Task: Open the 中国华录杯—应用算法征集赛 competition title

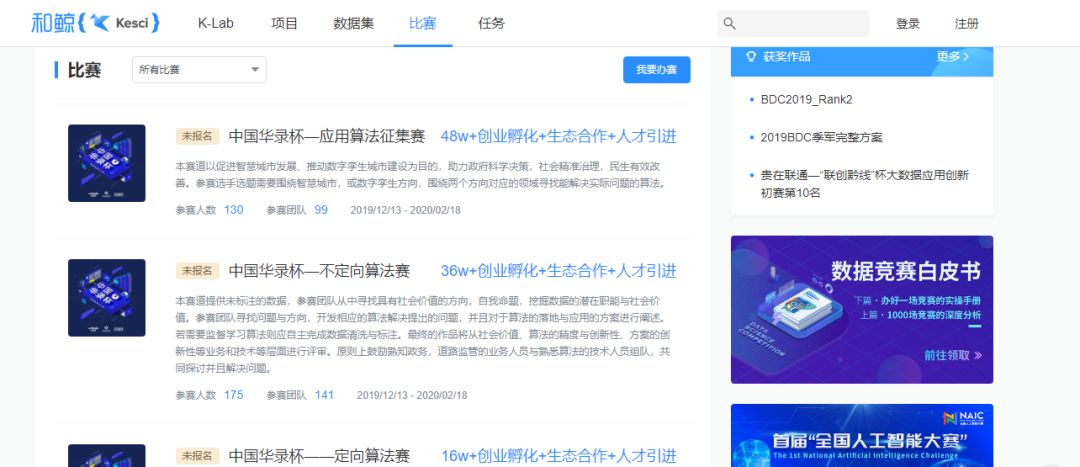Action: [x=326, y=136]
